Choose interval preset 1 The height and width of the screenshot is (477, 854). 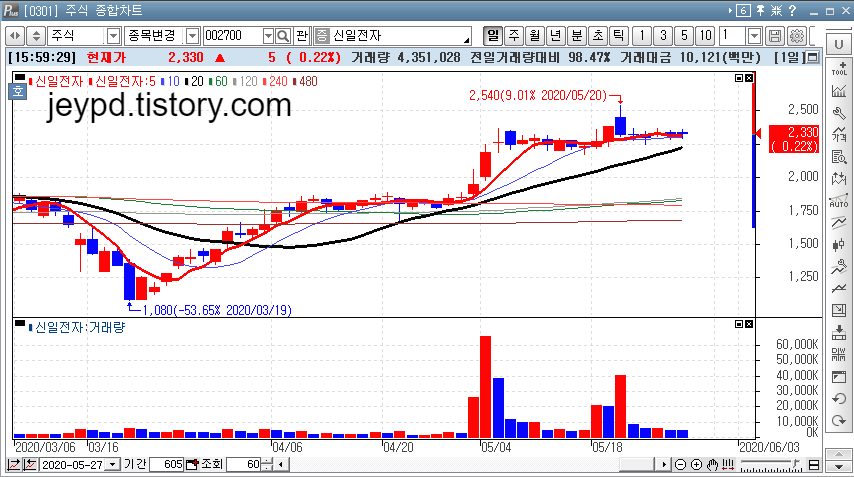[642, 36]
